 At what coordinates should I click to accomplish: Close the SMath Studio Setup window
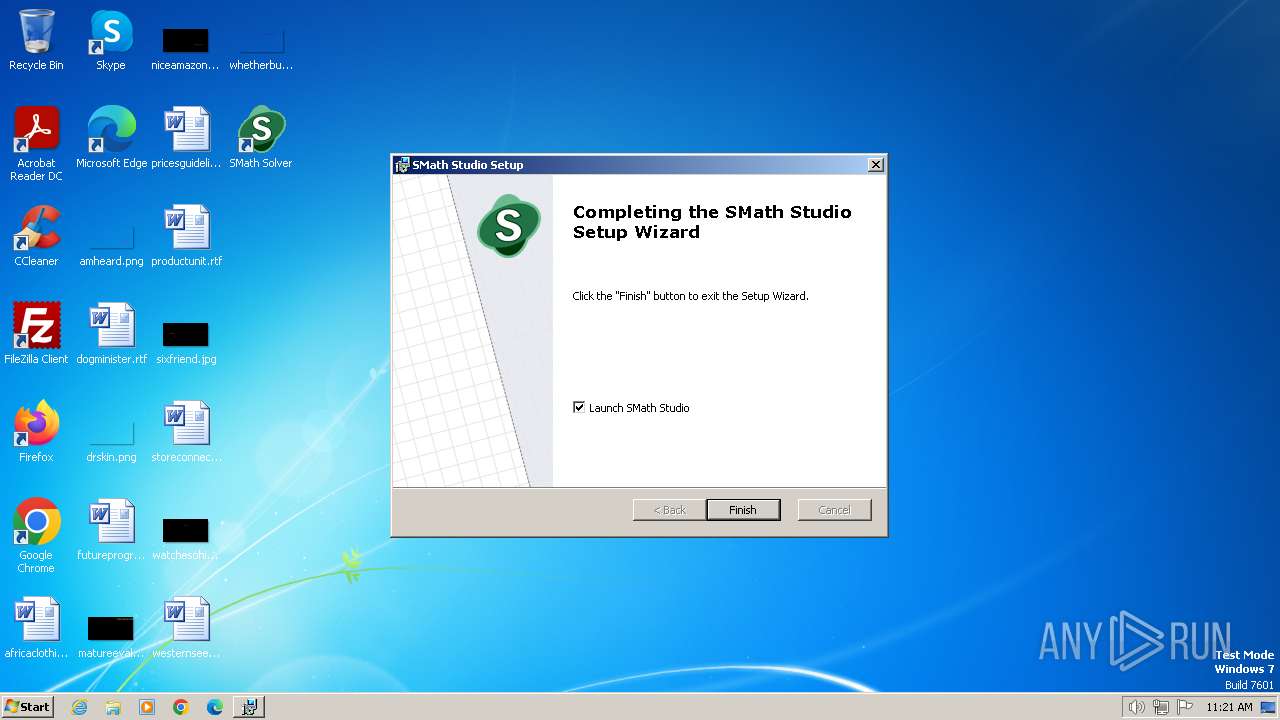click(876, 165)
